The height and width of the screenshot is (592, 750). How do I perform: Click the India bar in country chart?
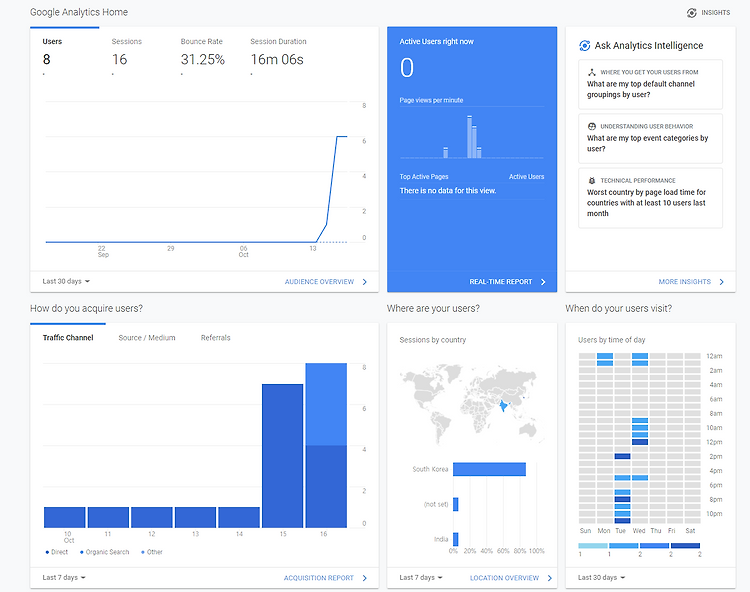(x=455, y=539)
